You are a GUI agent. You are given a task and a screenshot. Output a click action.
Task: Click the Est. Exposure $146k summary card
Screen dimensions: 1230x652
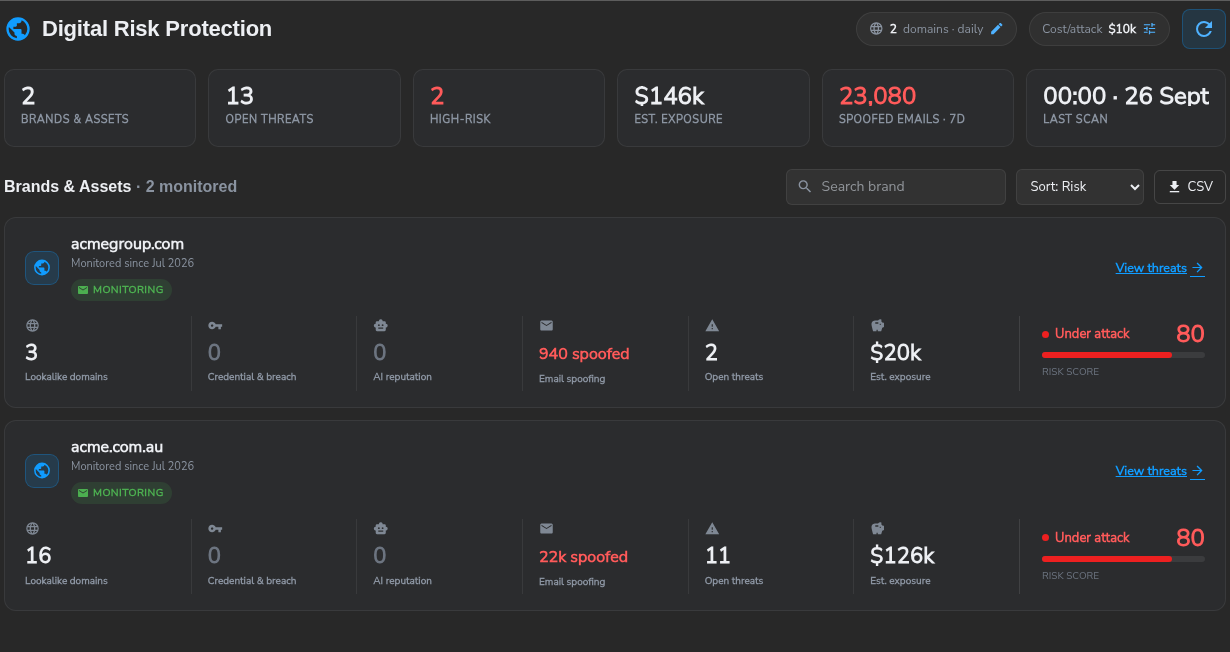713,108
